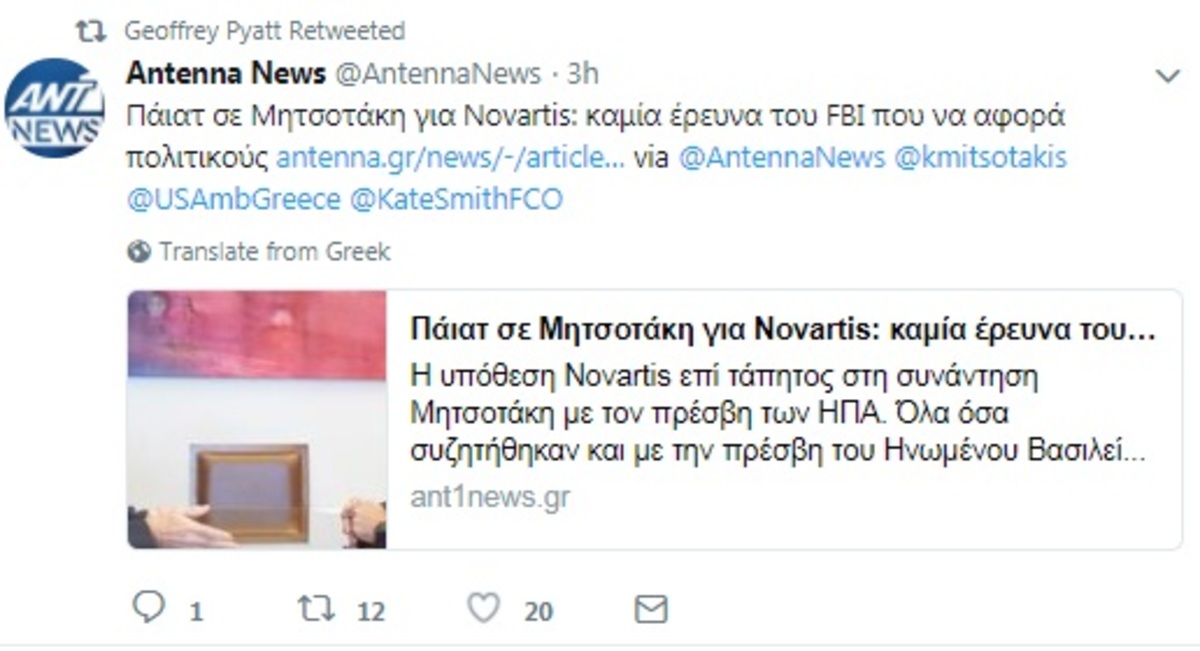Open Antenna News display name

(x=226, y=73)
